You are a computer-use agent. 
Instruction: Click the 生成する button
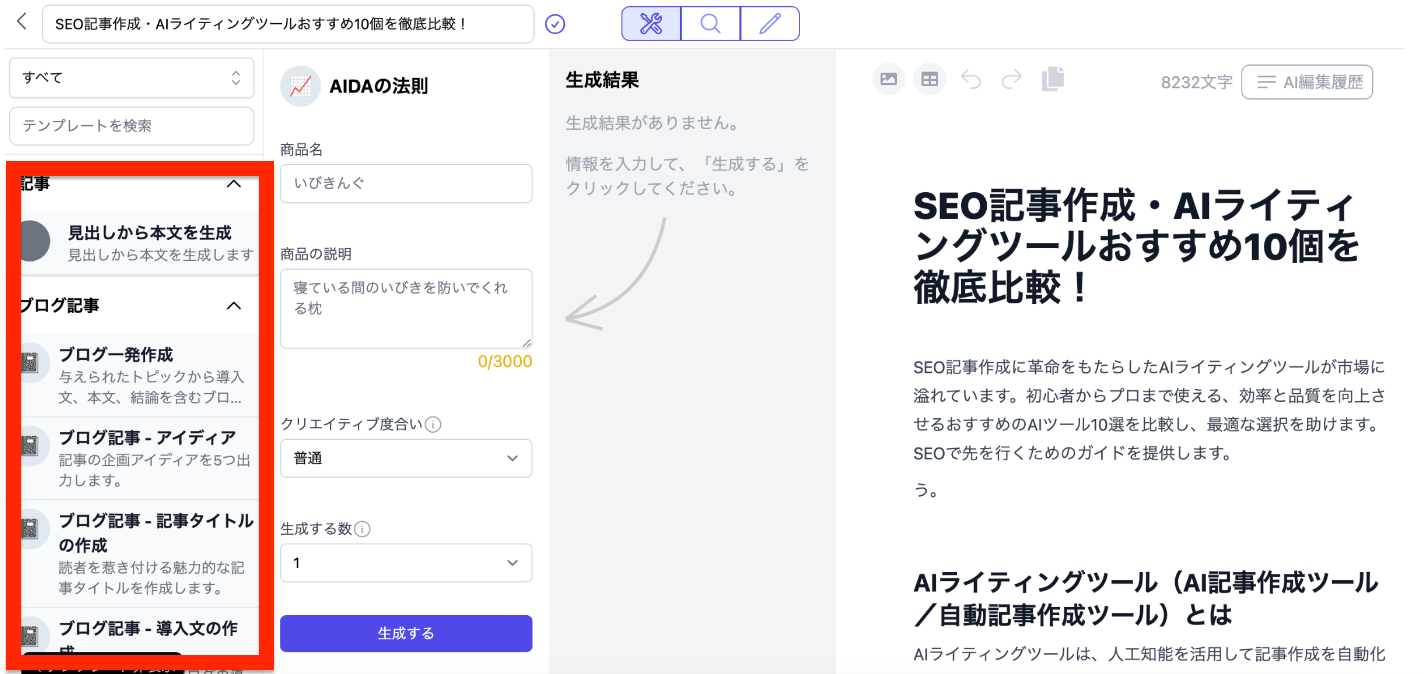click(406, 633)
